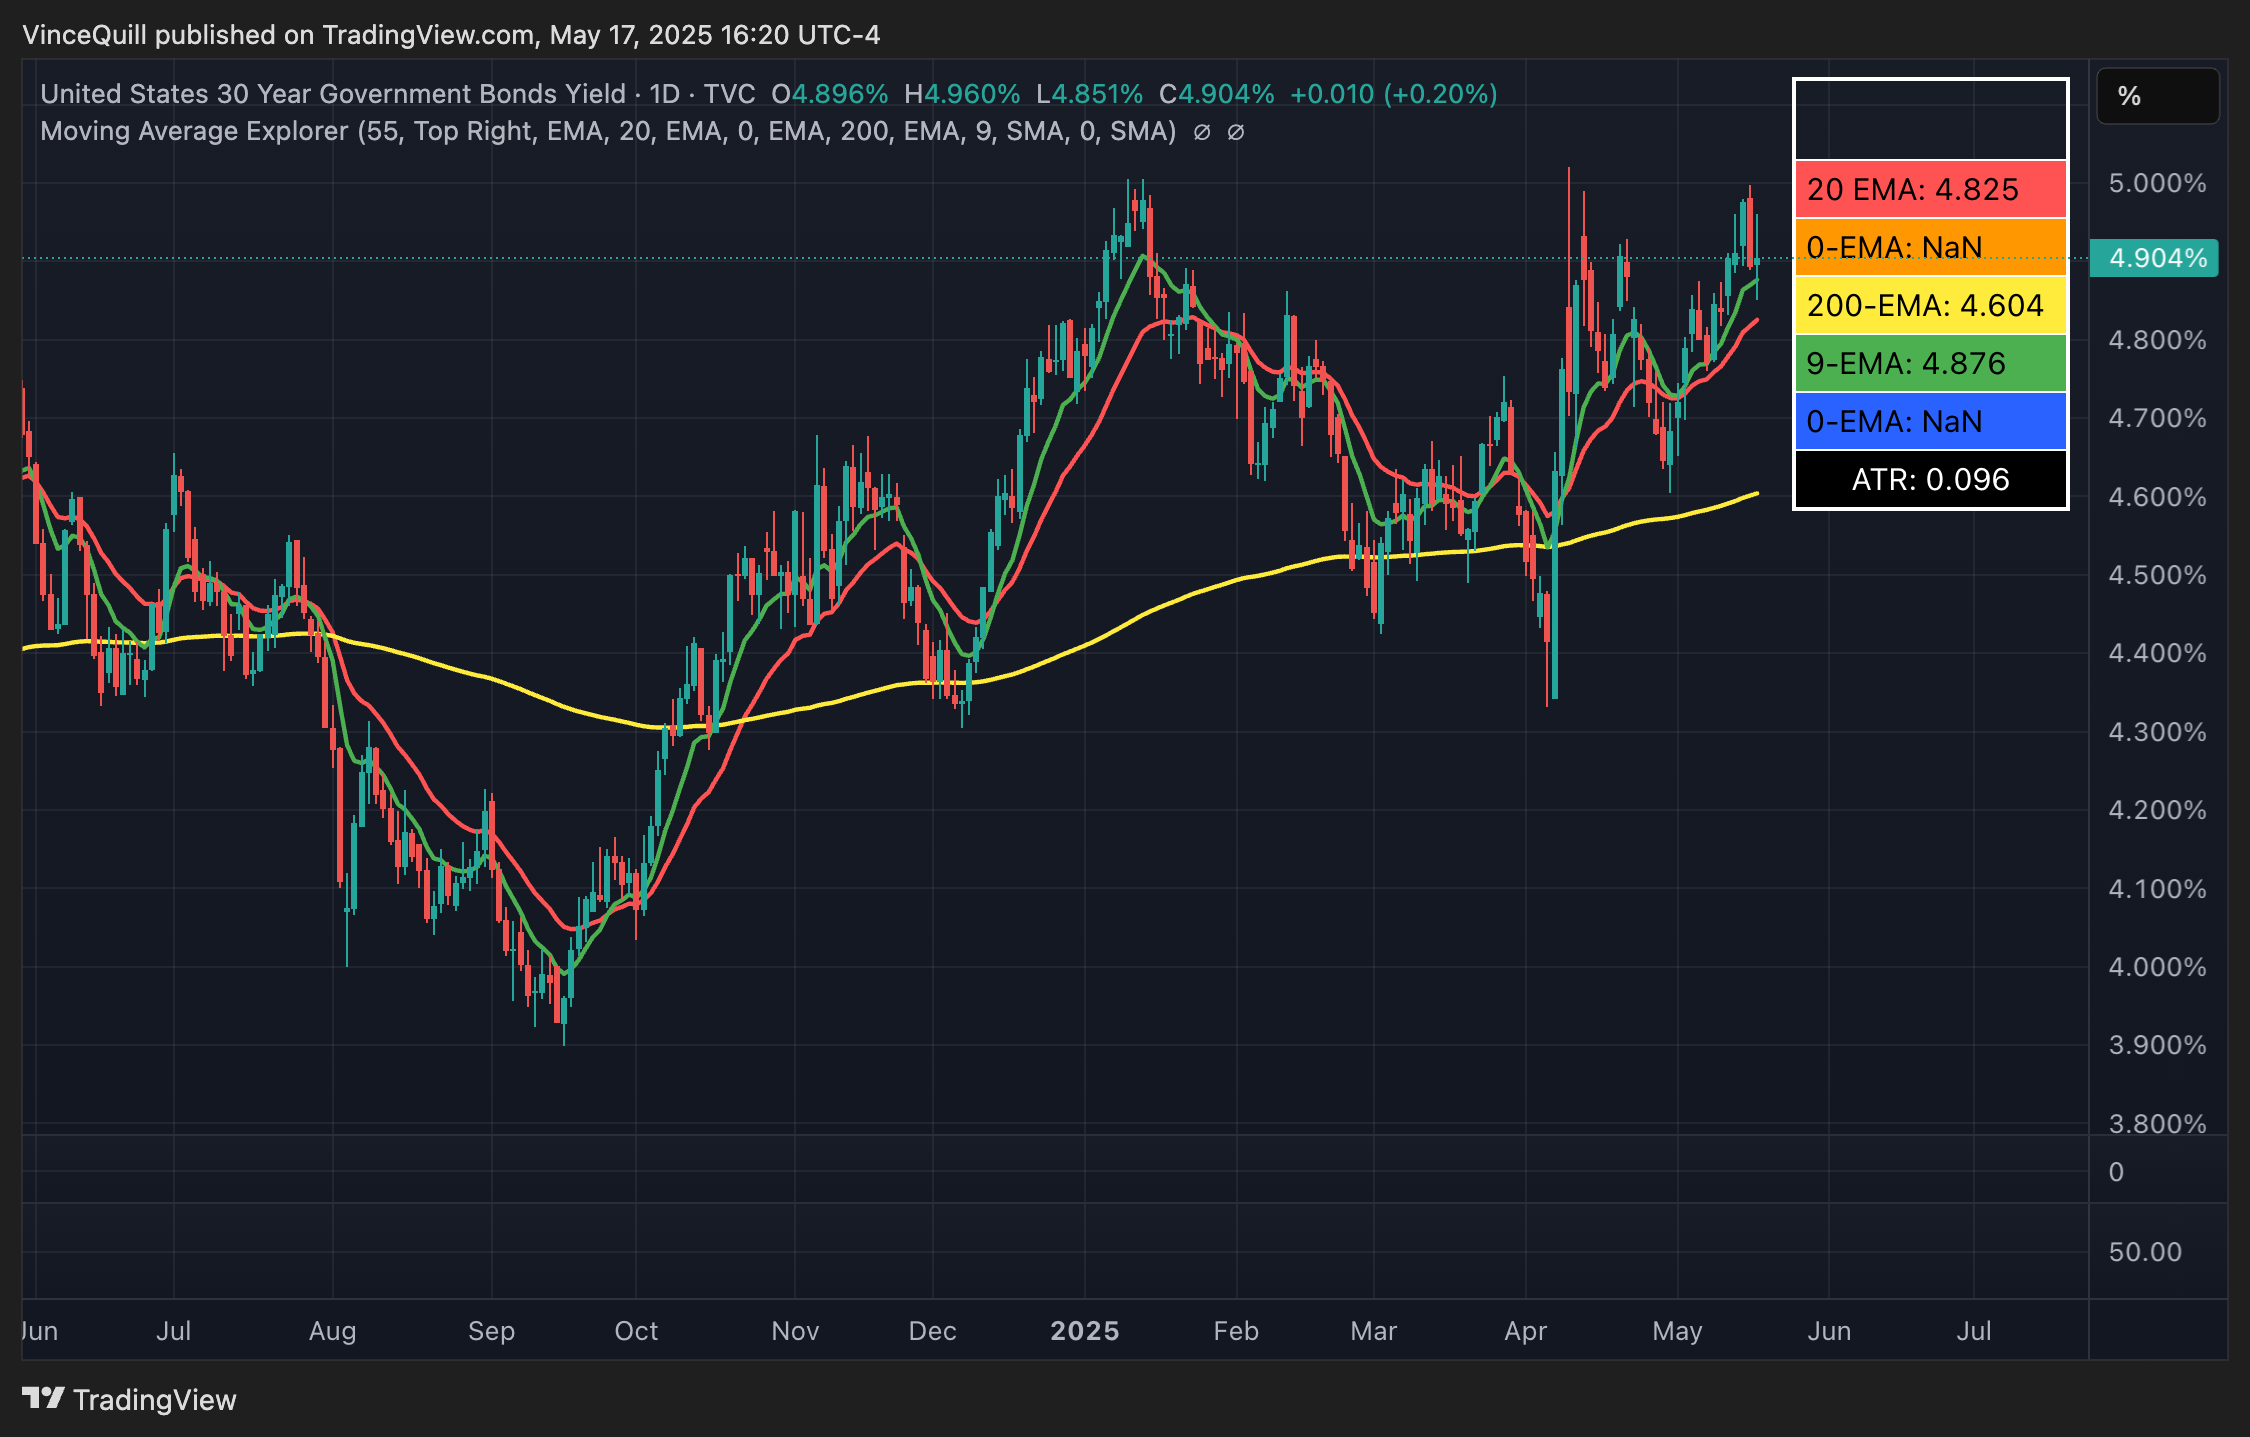Click the first empty-value symbol after indicator

[1202, 132]
